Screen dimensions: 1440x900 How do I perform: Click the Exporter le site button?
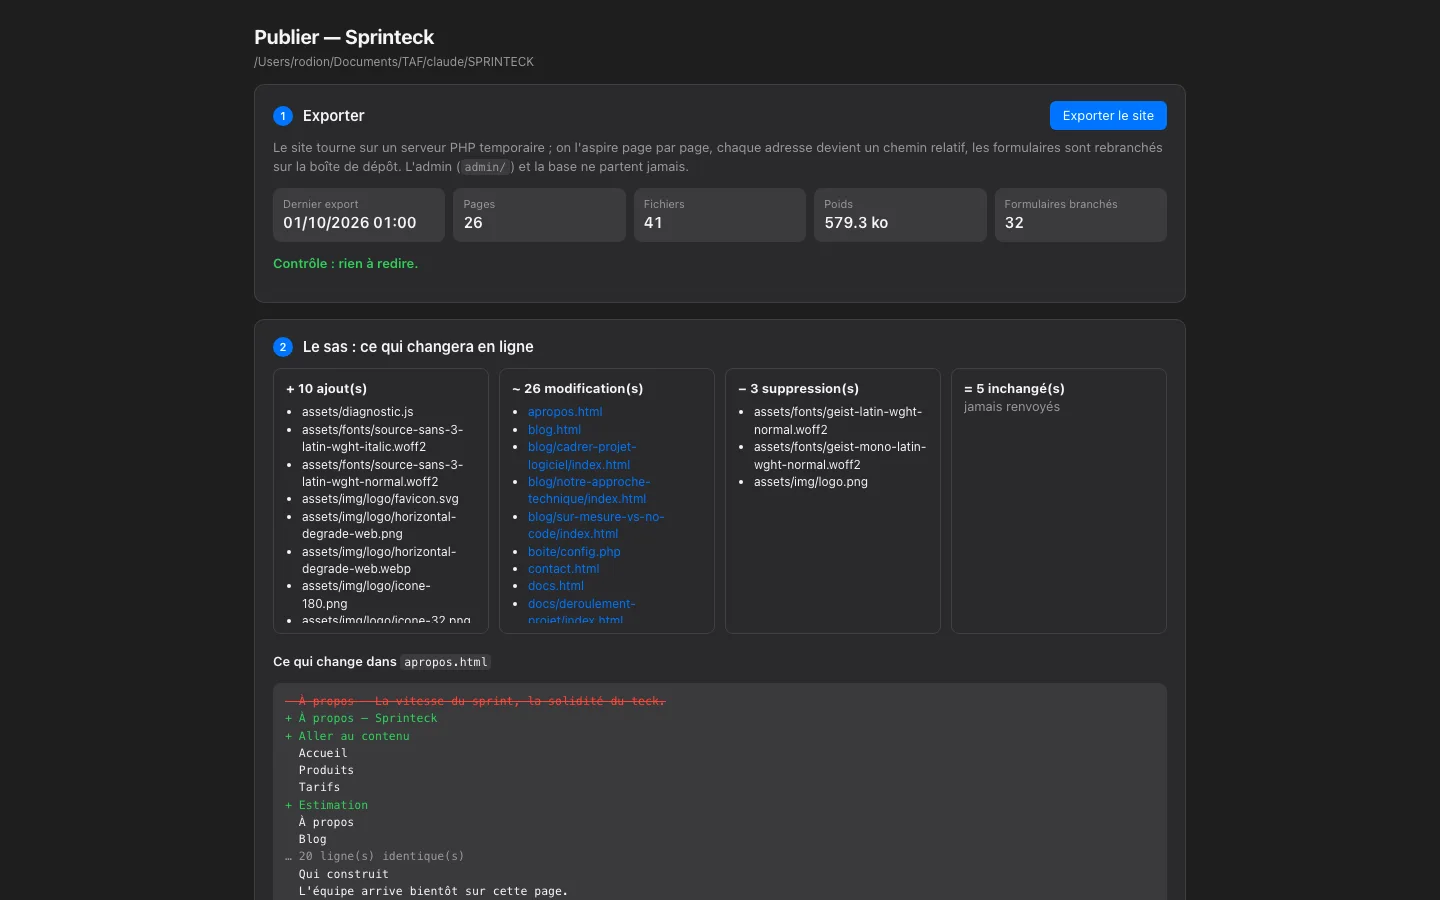point(1108,116)
